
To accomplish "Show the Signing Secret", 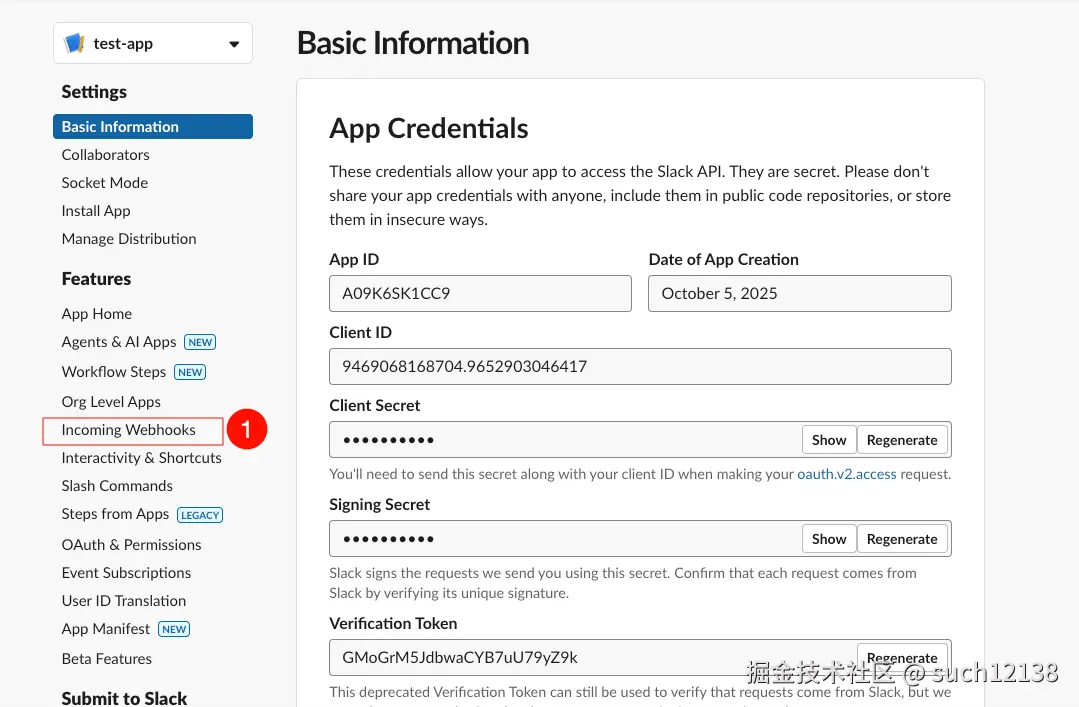I will tap(829, 539).
